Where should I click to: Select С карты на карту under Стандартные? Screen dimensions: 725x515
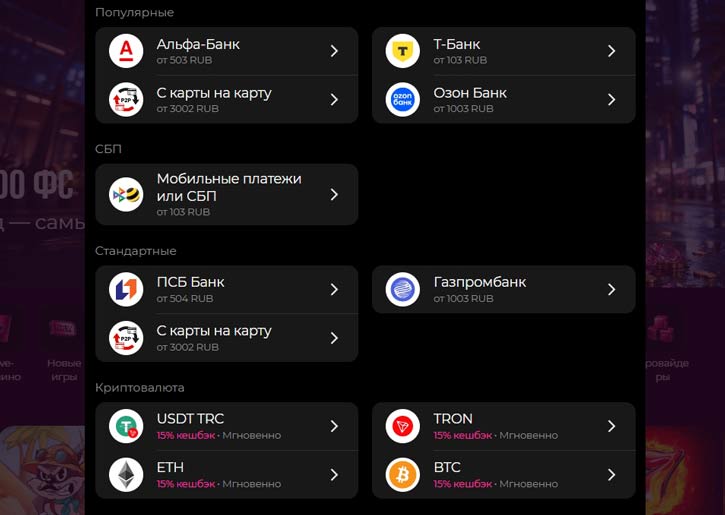(x=227, y=338)
